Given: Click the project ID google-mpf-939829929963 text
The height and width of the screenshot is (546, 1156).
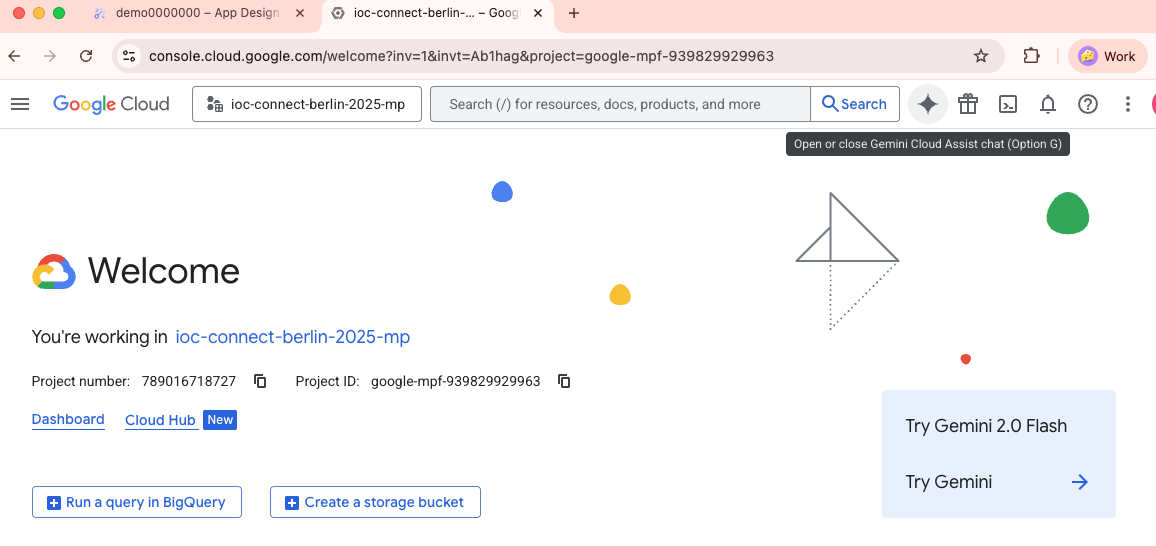Looking at the screenshot, I should coord(456,381).
